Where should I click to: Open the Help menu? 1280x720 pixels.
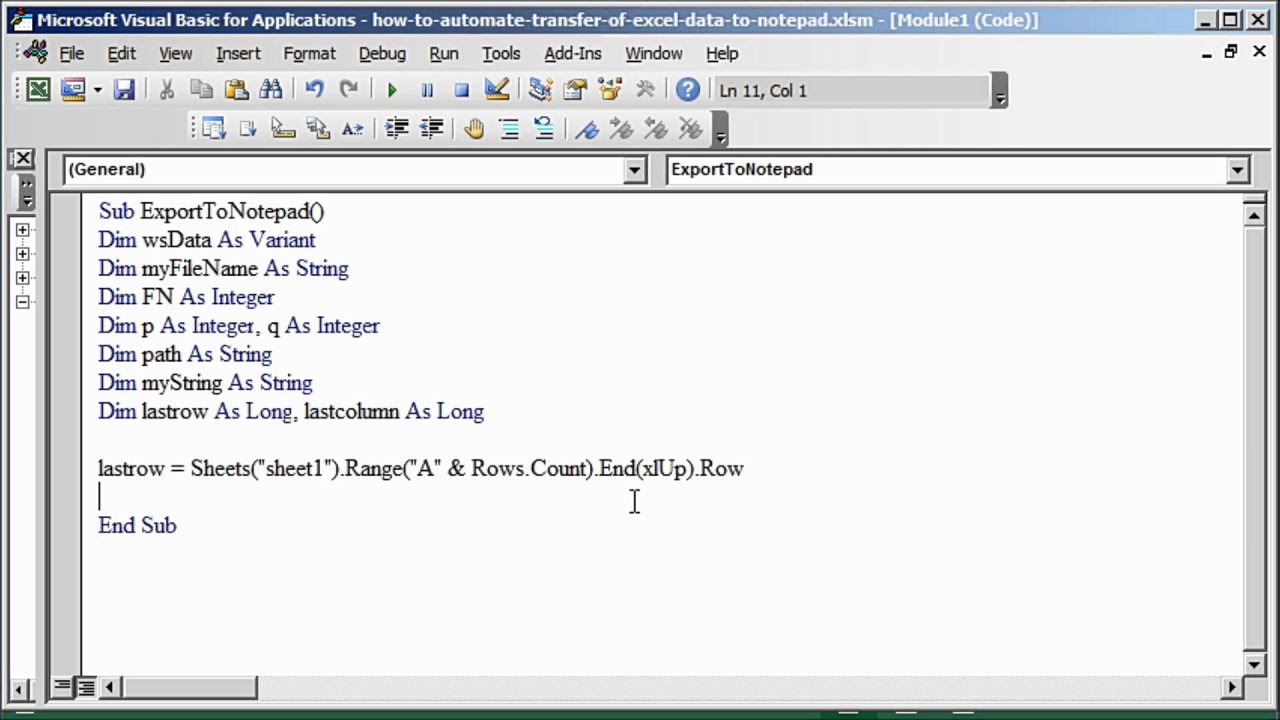pos(722,53)
